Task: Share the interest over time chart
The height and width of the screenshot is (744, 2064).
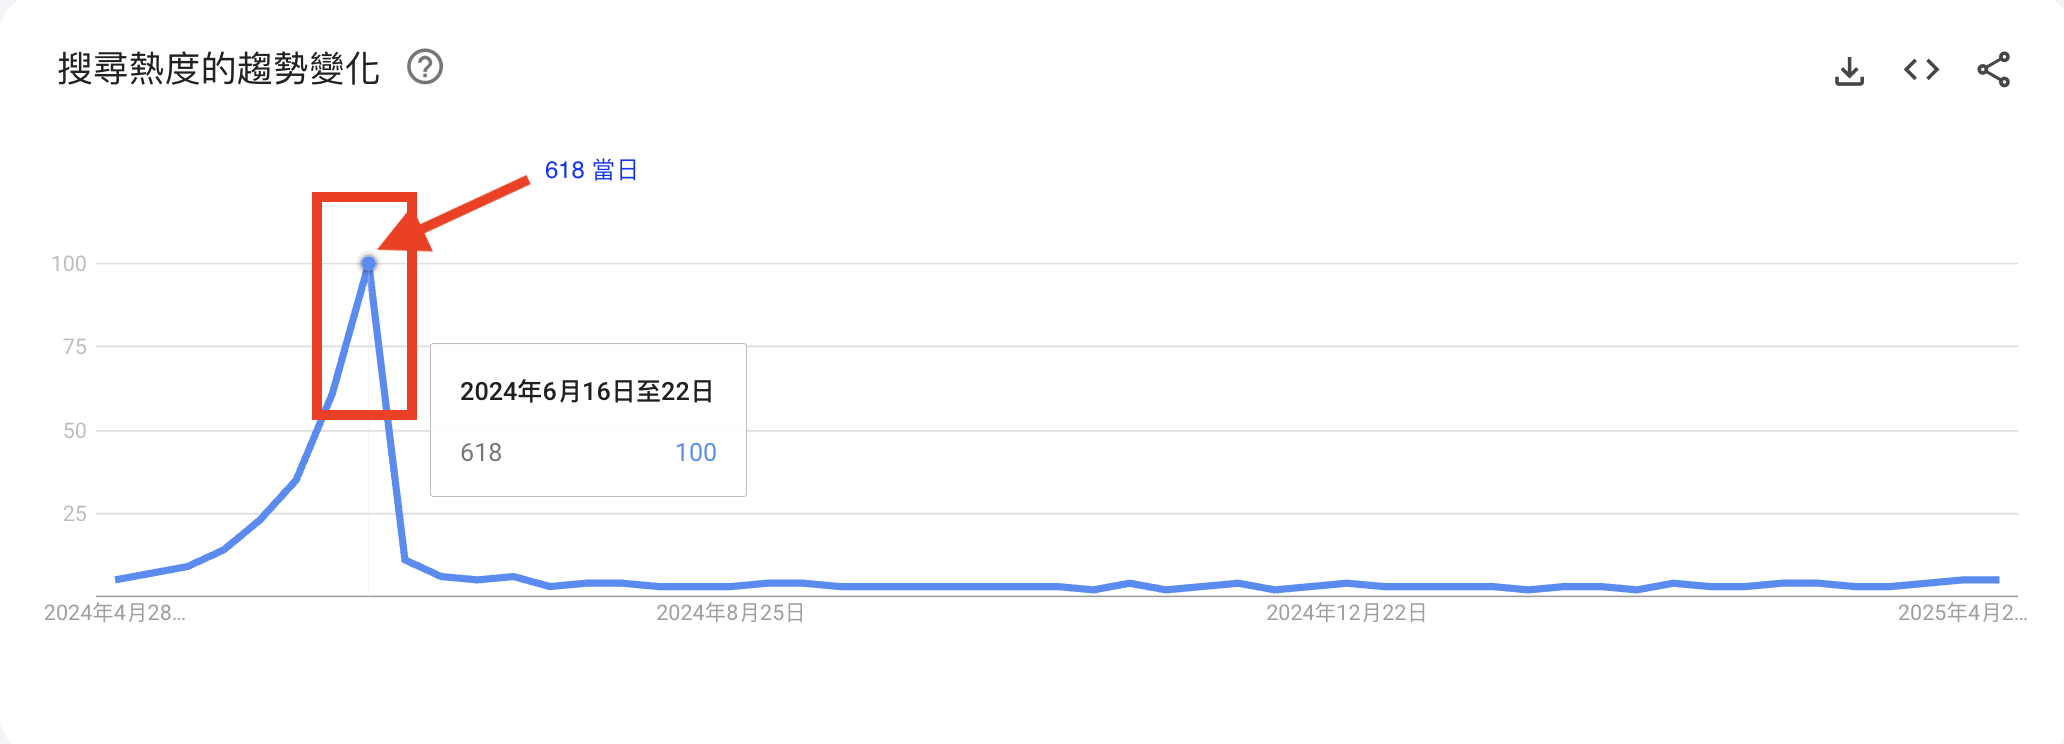Action: click(1993, 70)
